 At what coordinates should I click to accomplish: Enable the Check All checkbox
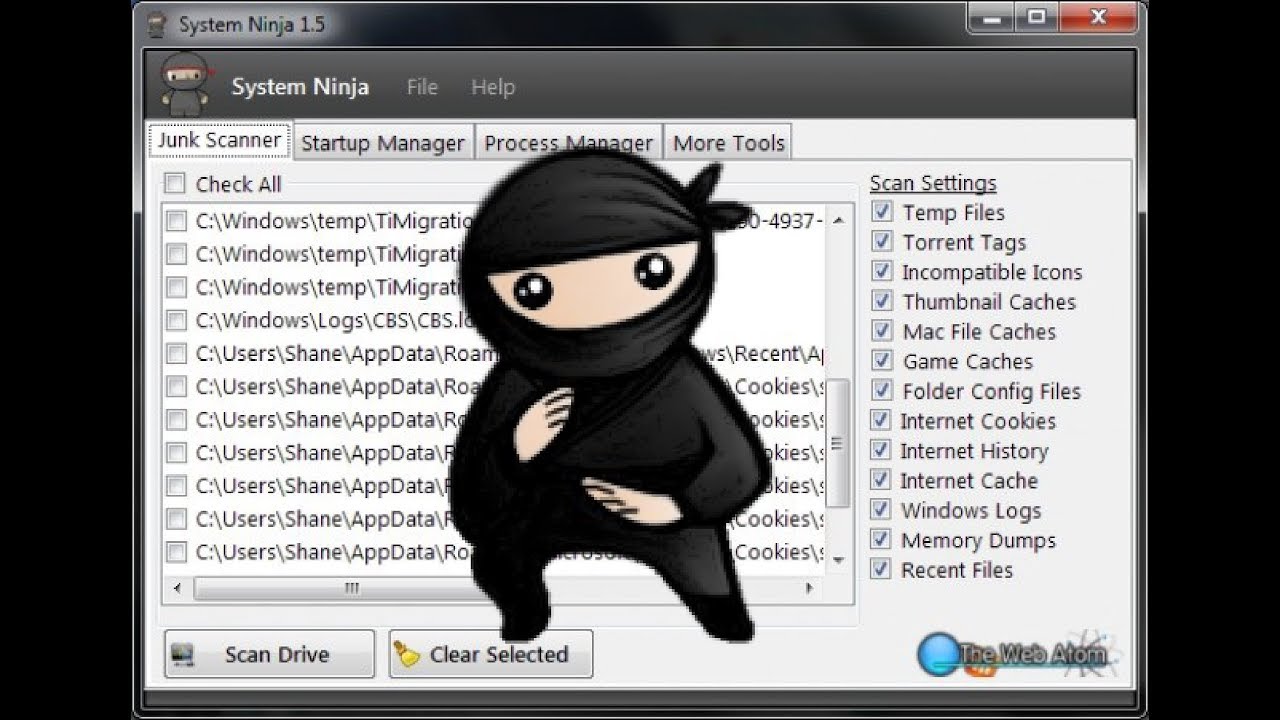tap(175, 184)
